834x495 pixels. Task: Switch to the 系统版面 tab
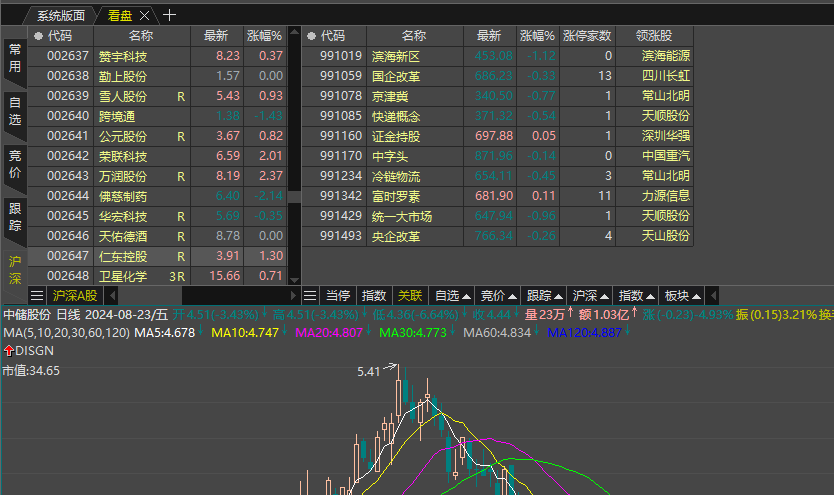tap(61, 15)
